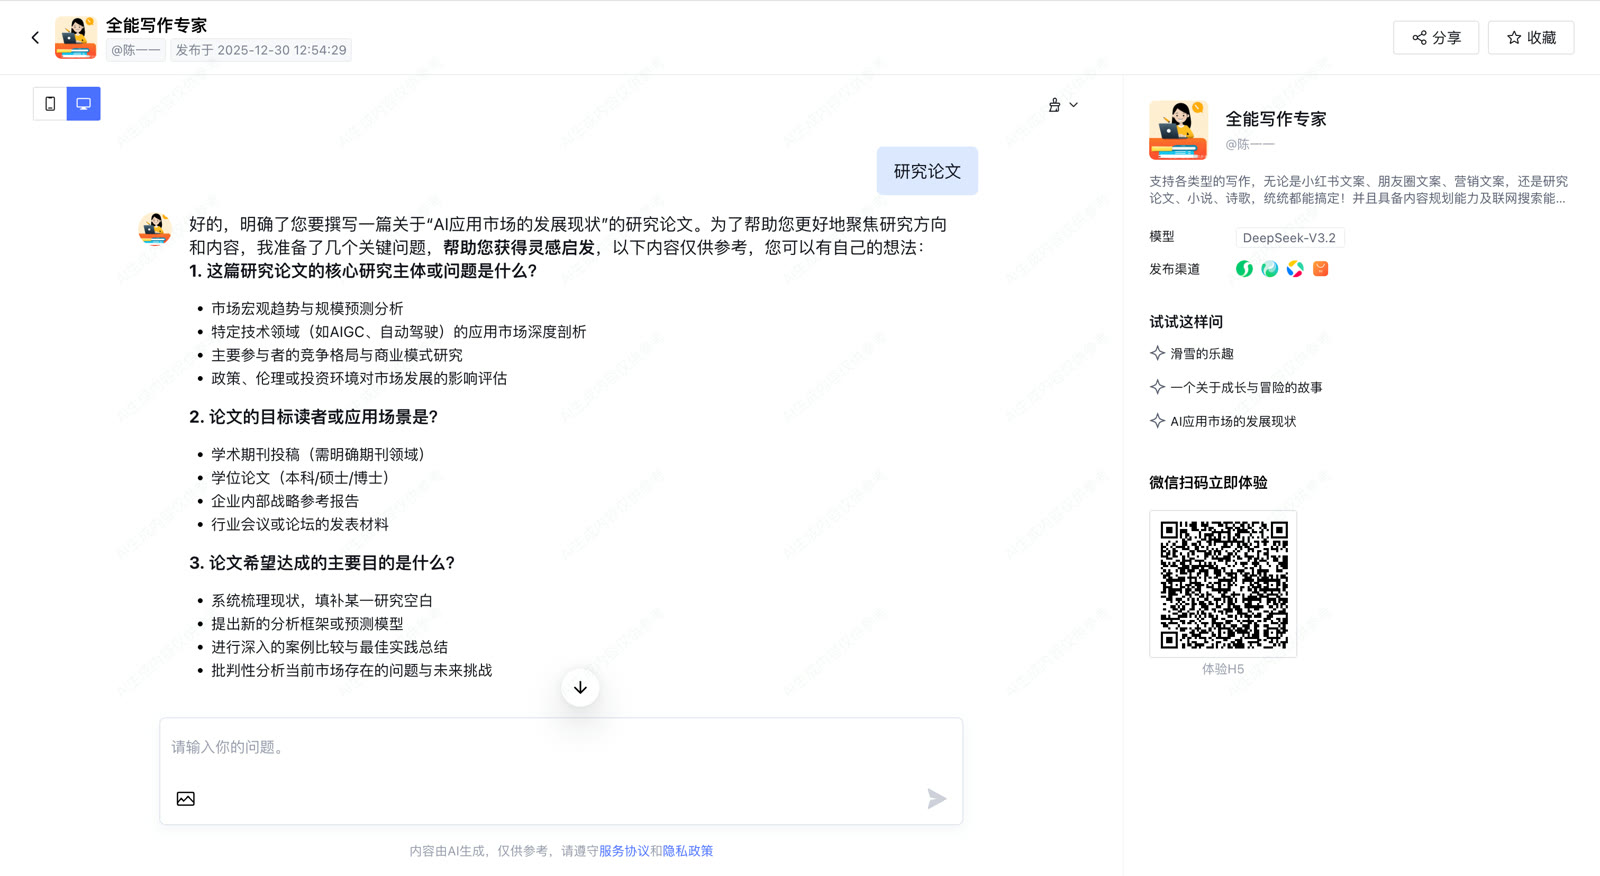Click the second green channel icon

(1270, 269)
